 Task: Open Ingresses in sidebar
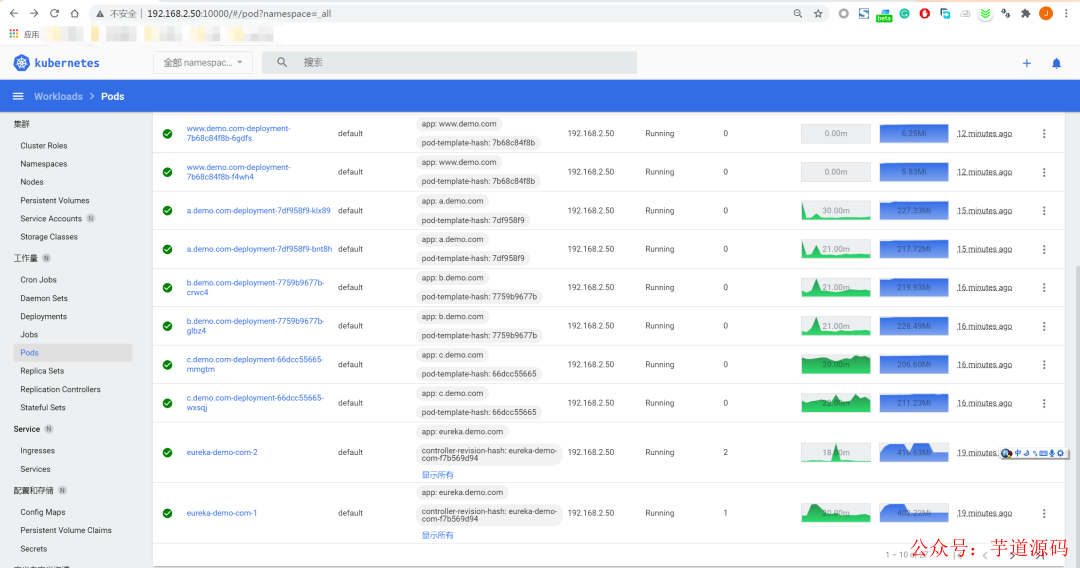pyautogui.click(x=37, y=451)
